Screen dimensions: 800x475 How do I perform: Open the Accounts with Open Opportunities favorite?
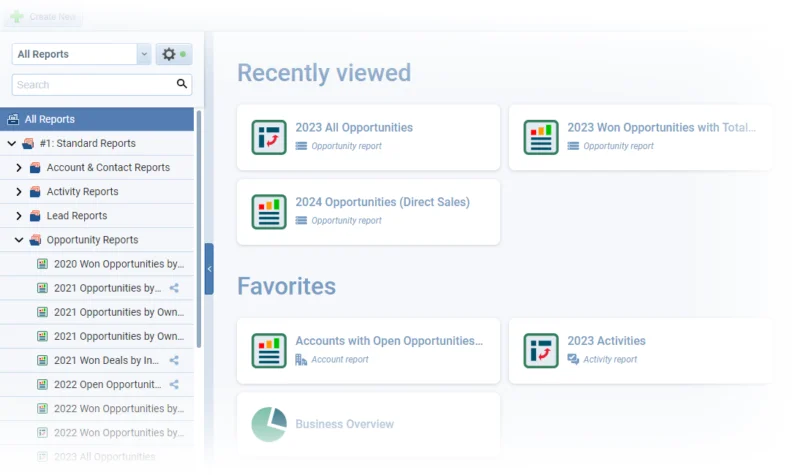click(x=368, y=351)
